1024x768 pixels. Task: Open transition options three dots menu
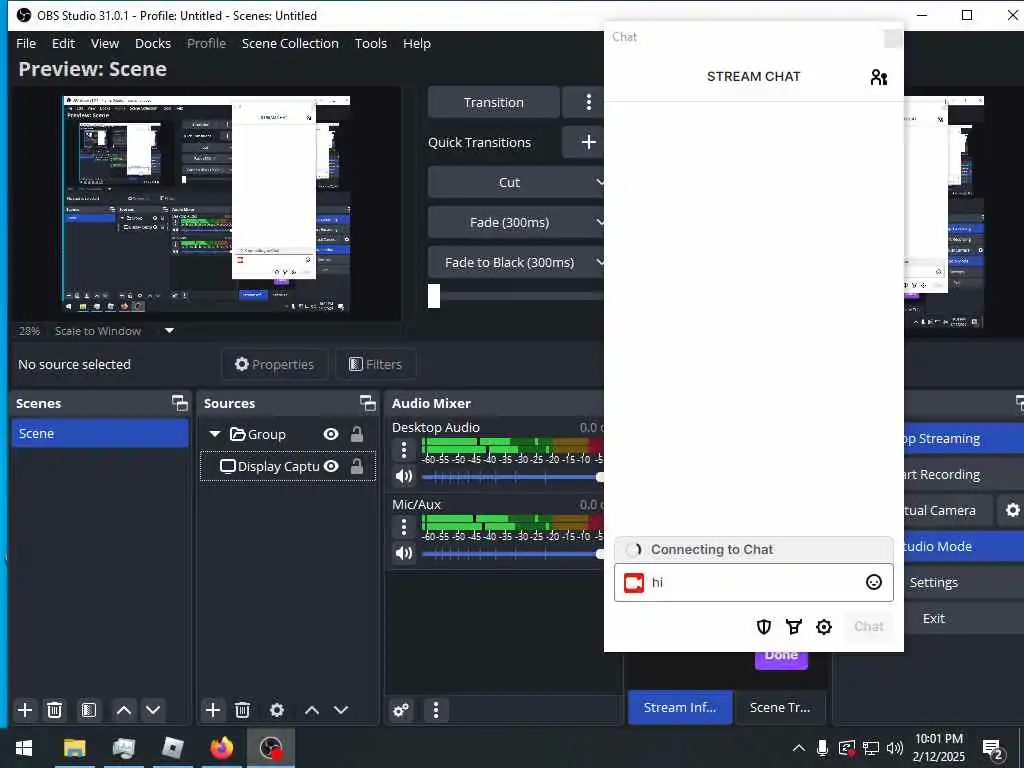588,102
